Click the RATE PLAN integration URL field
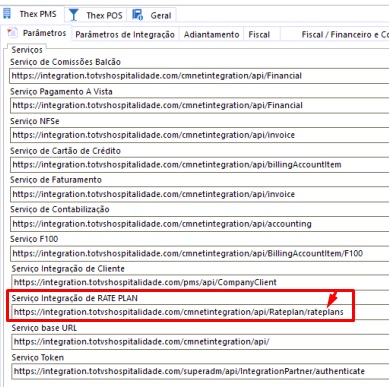This screenshot has width=389, height=387. coord(200,312)
